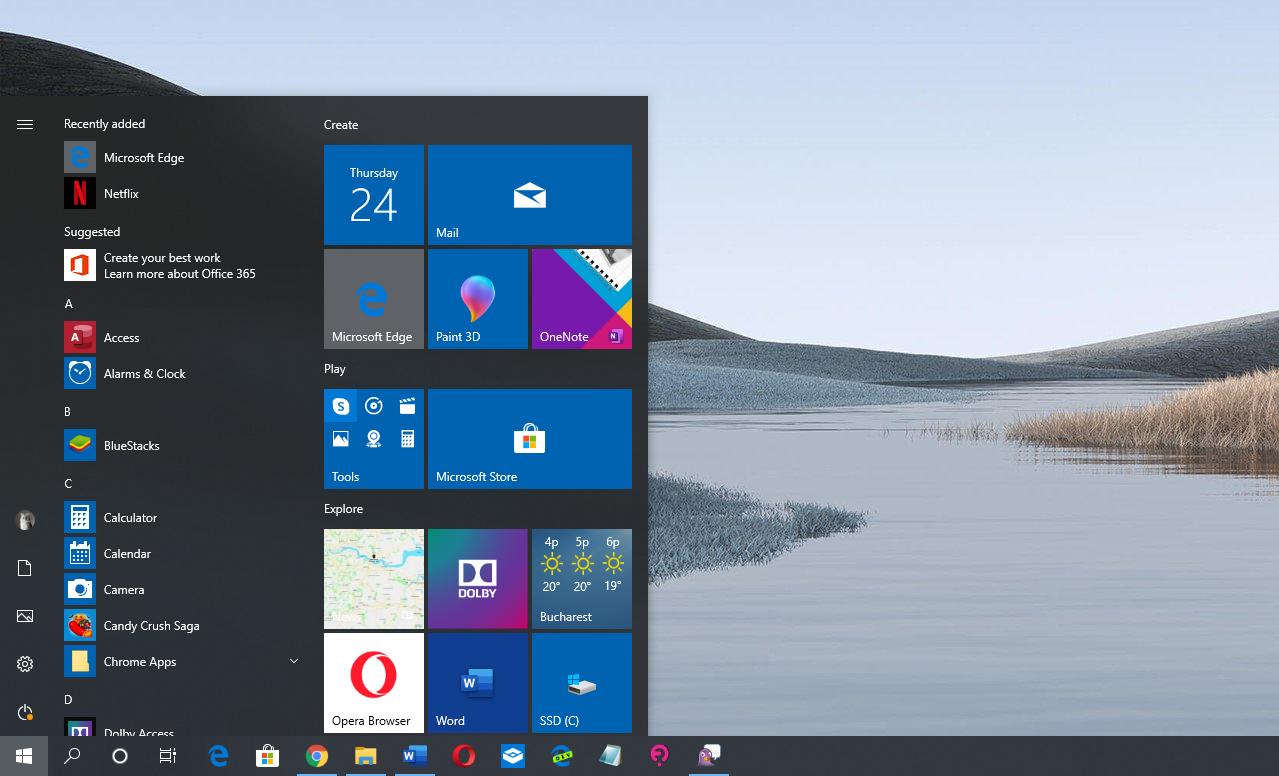Open the Maps tile under Explore
The image size is (1279, 776).
pyautogui.click(x=374, y=579)
